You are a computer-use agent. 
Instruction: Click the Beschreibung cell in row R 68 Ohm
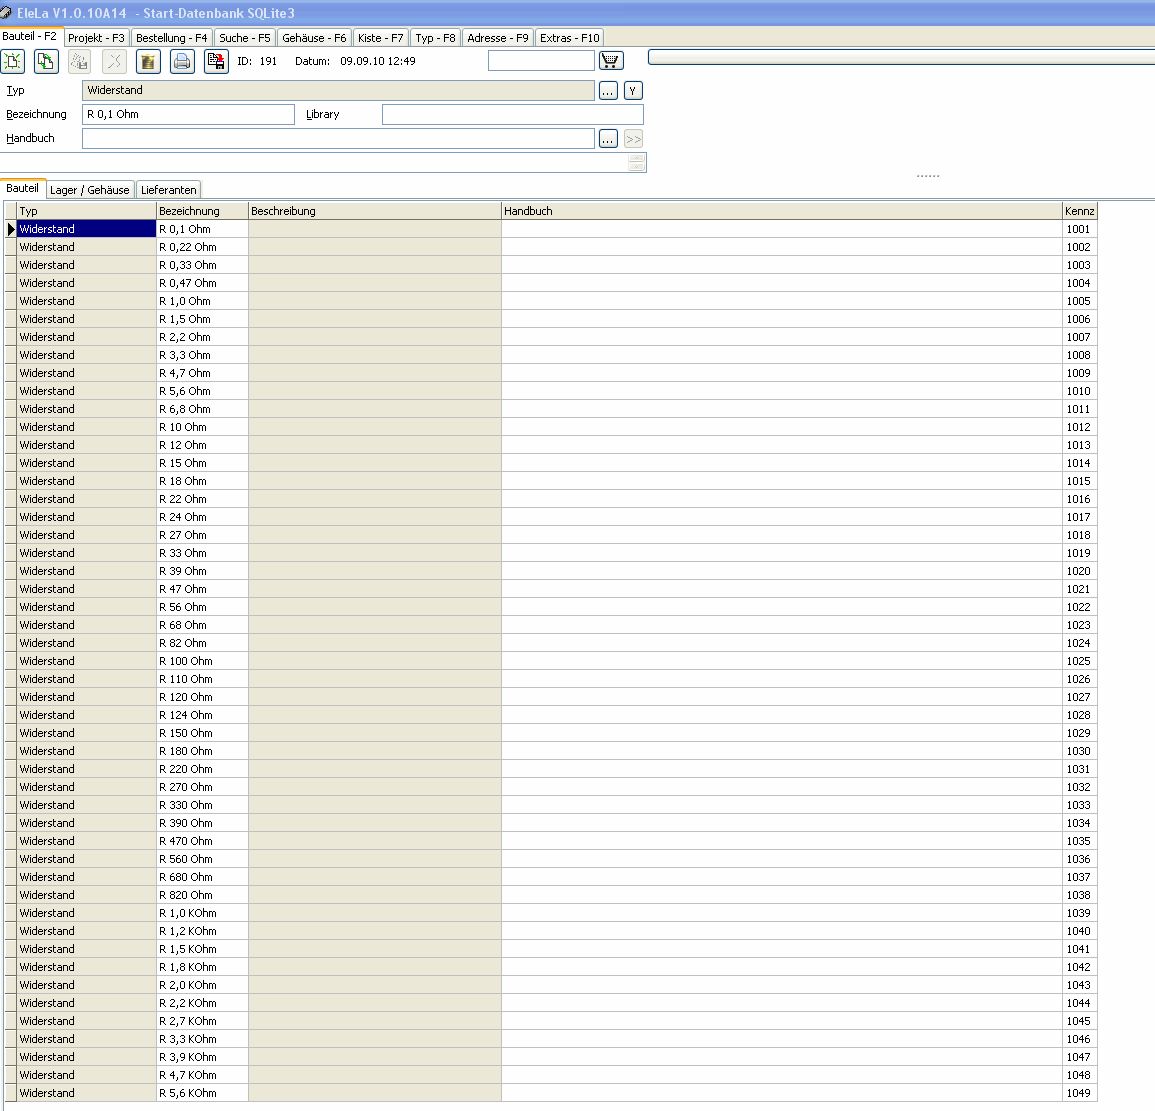tap(375, 625)
